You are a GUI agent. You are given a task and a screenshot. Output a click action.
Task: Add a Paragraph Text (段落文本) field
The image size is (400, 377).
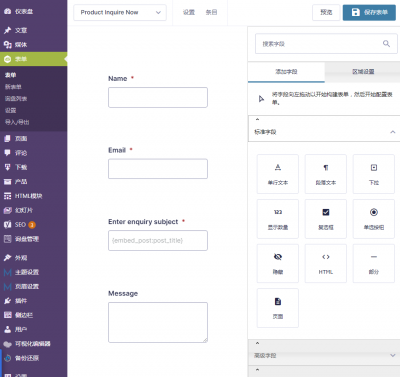(326, 174)
